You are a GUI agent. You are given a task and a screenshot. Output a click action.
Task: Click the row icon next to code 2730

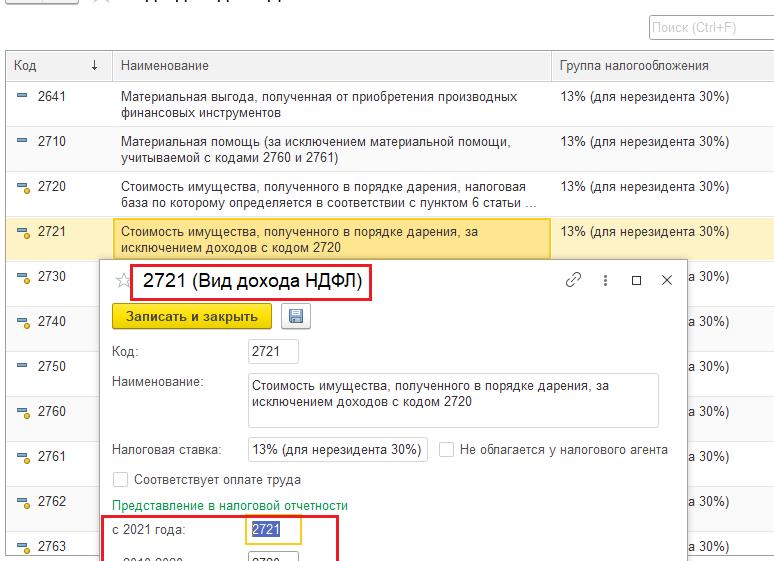(23, 277)
